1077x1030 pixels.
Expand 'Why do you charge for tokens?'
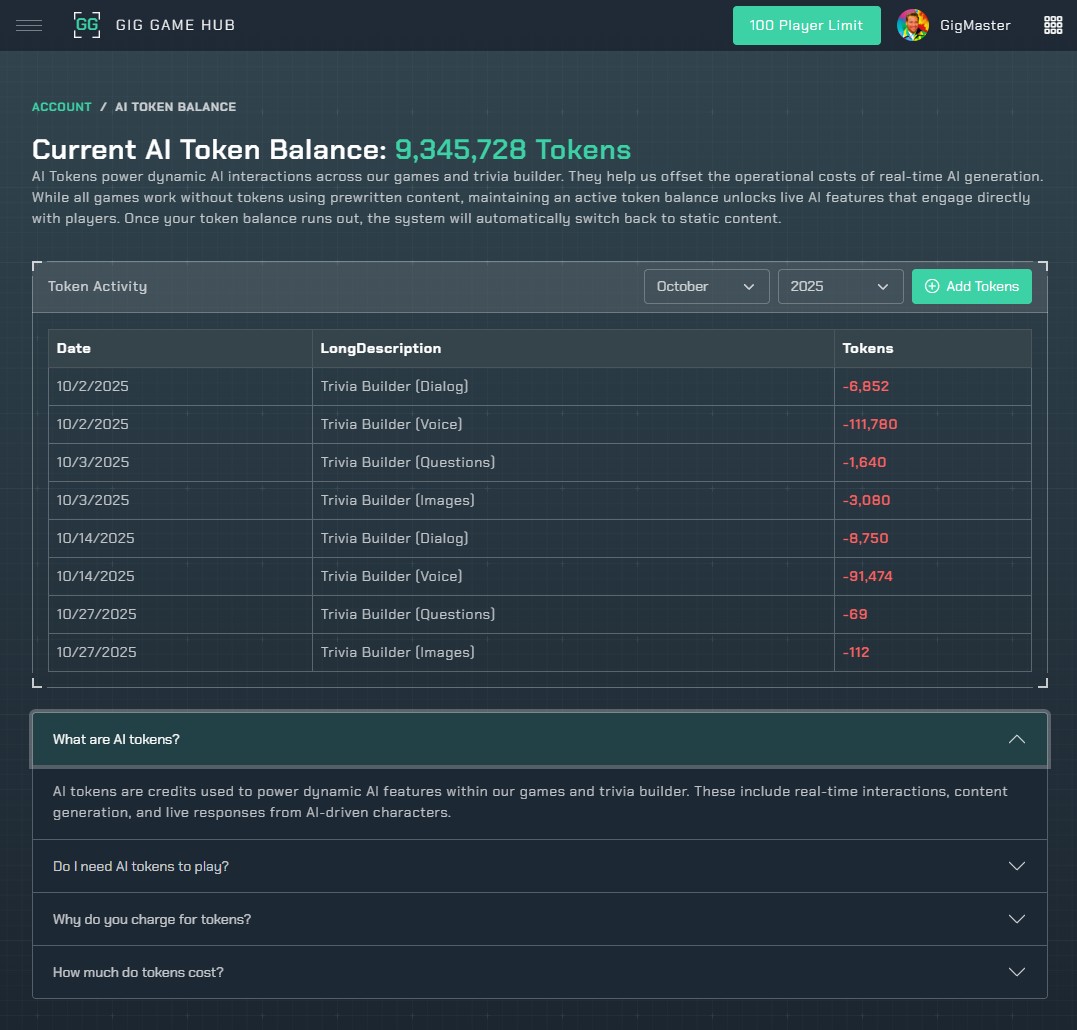coord(540,919)
